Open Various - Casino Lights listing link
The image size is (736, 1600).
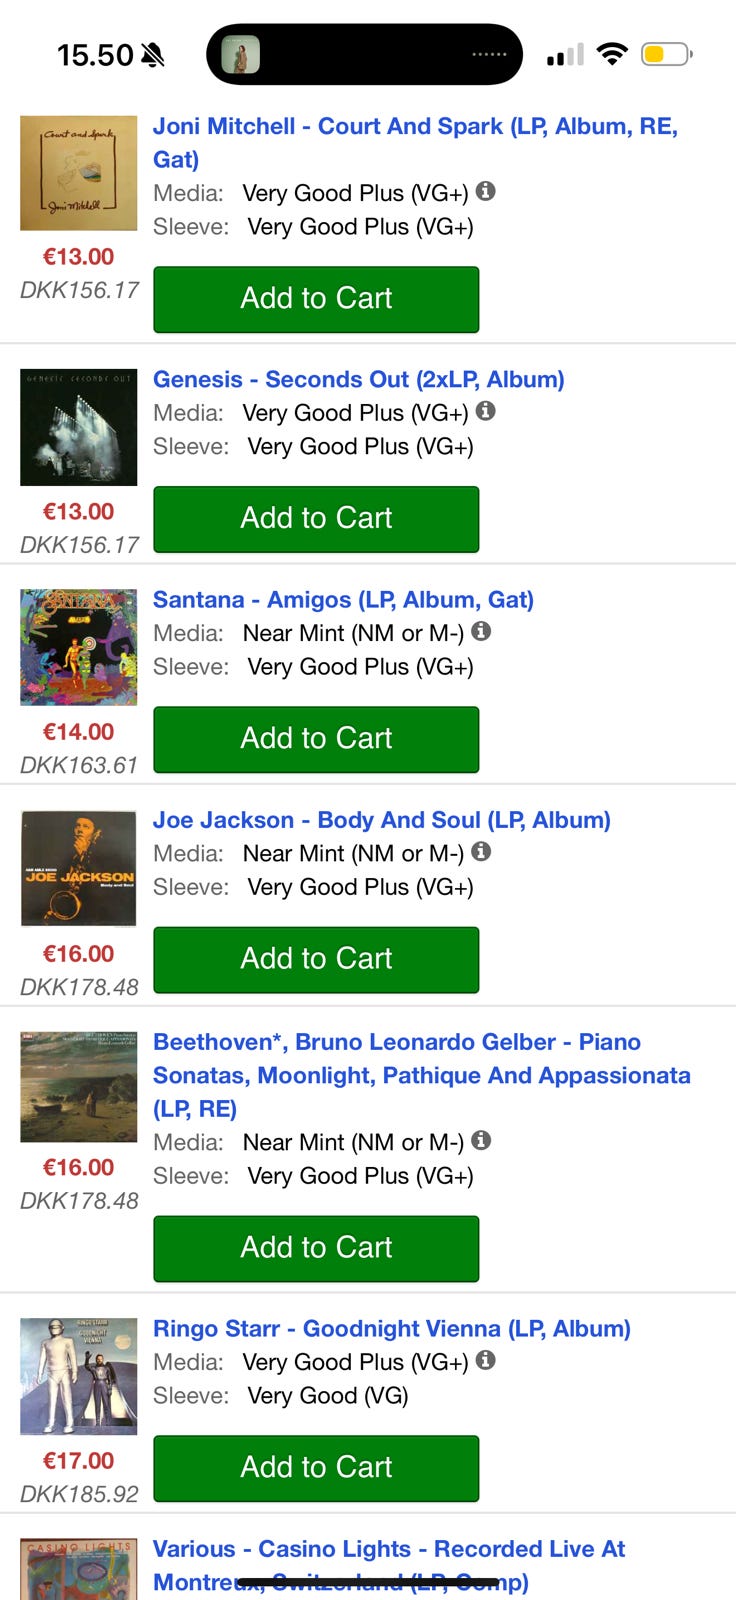388,1549
